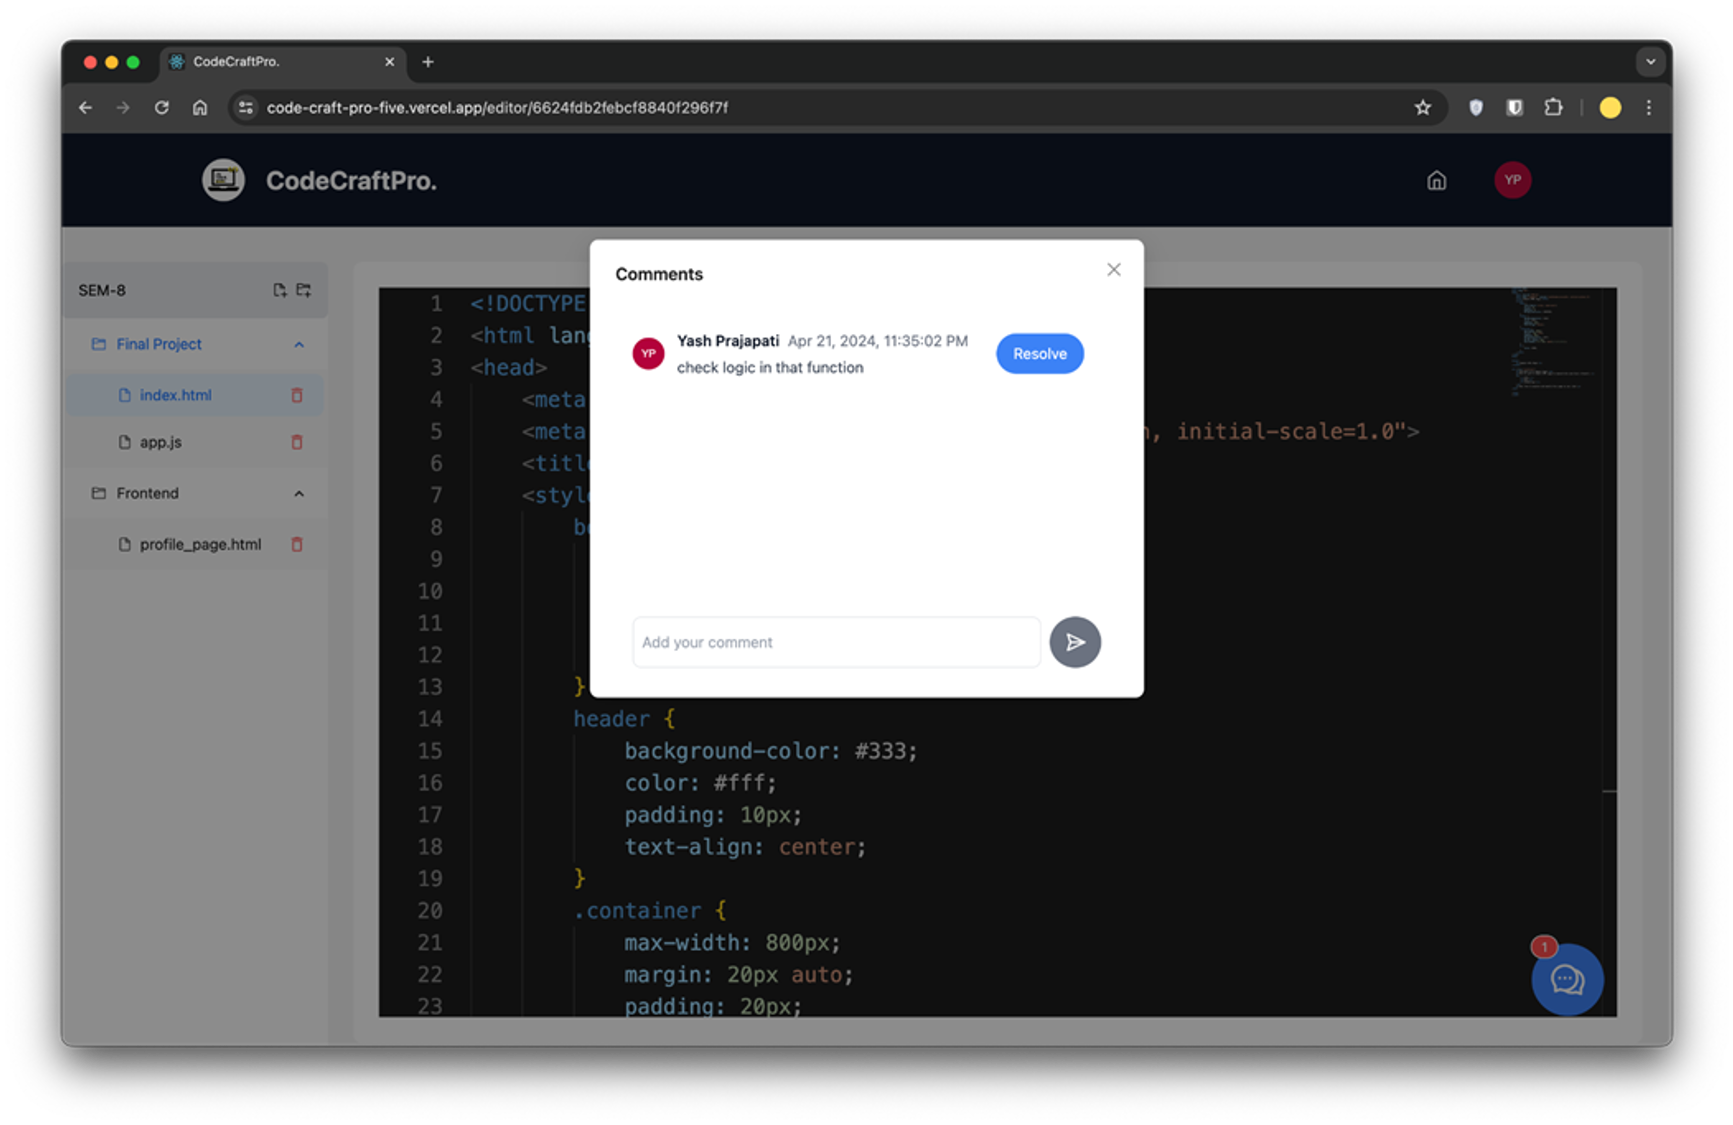Create a new folder in SEM-8

[x=304, y=290]
